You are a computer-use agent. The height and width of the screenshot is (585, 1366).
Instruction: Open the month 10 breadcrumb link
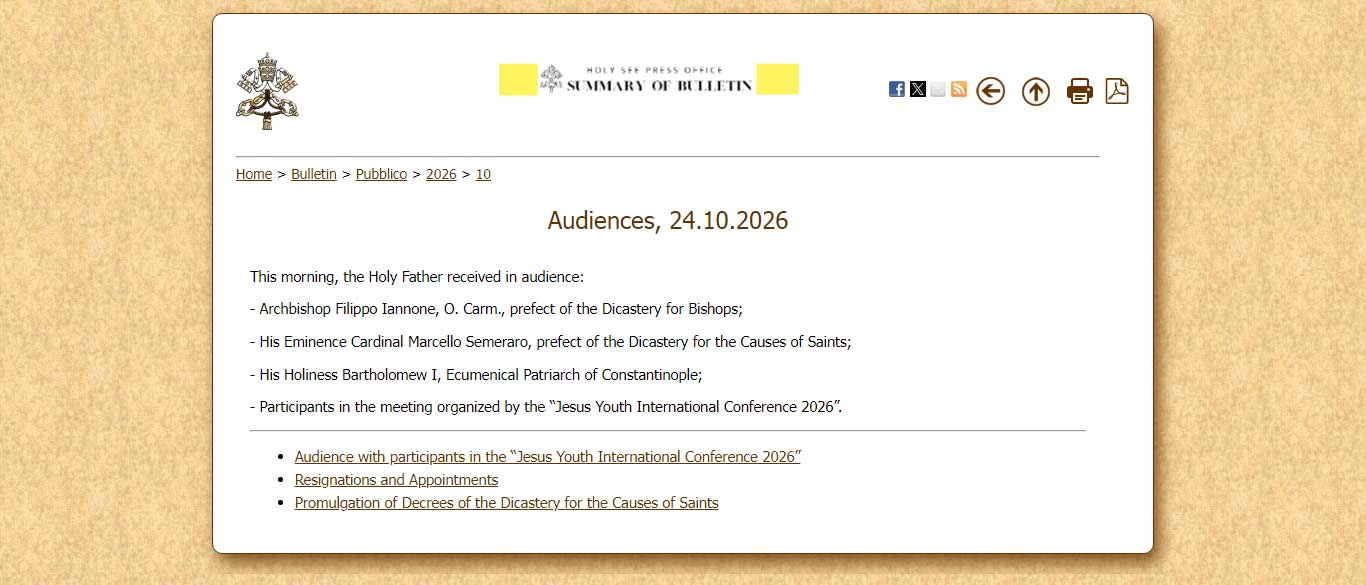pos(483,174)
